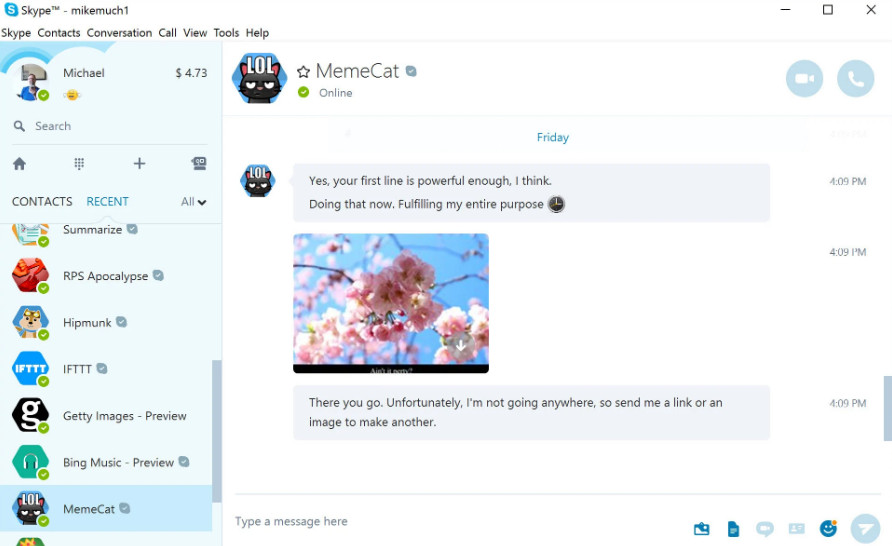Open Summarize bot conversation
The height and width of the screenshot is (546, 892).
106,234
